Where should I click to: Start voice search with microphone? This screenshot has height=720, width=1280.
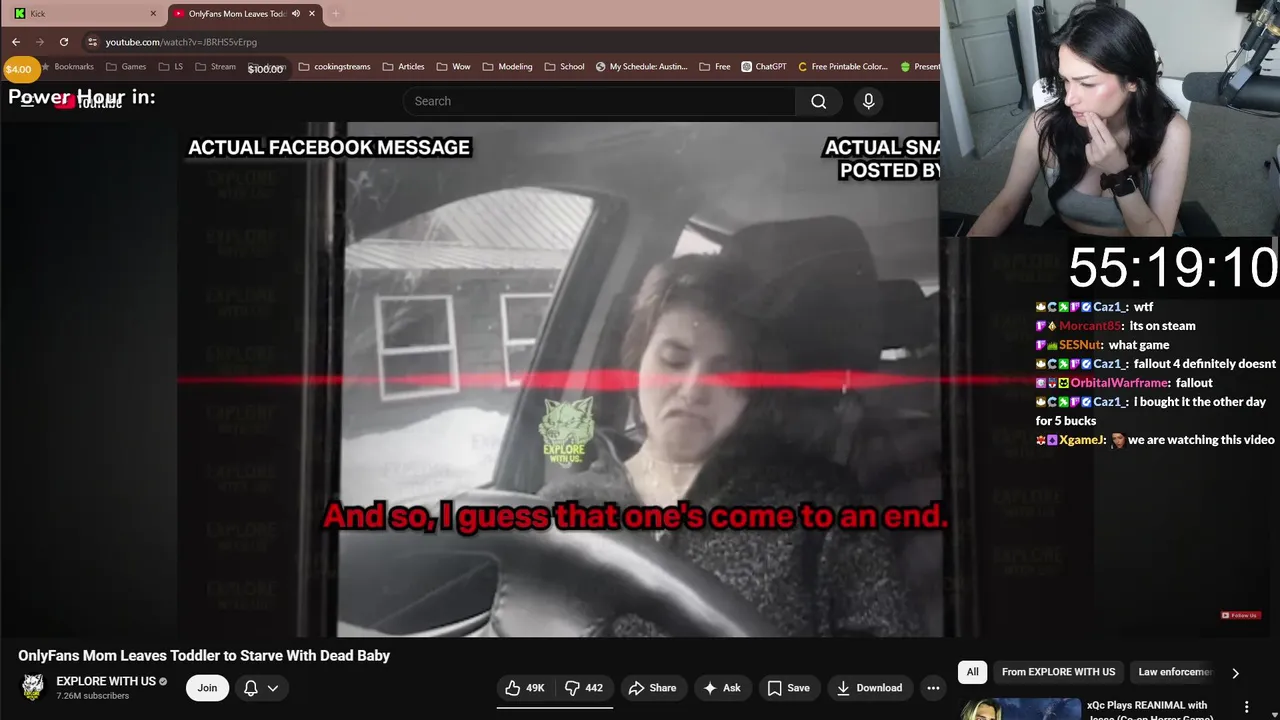pyautogui.click(x=868, y=101)
